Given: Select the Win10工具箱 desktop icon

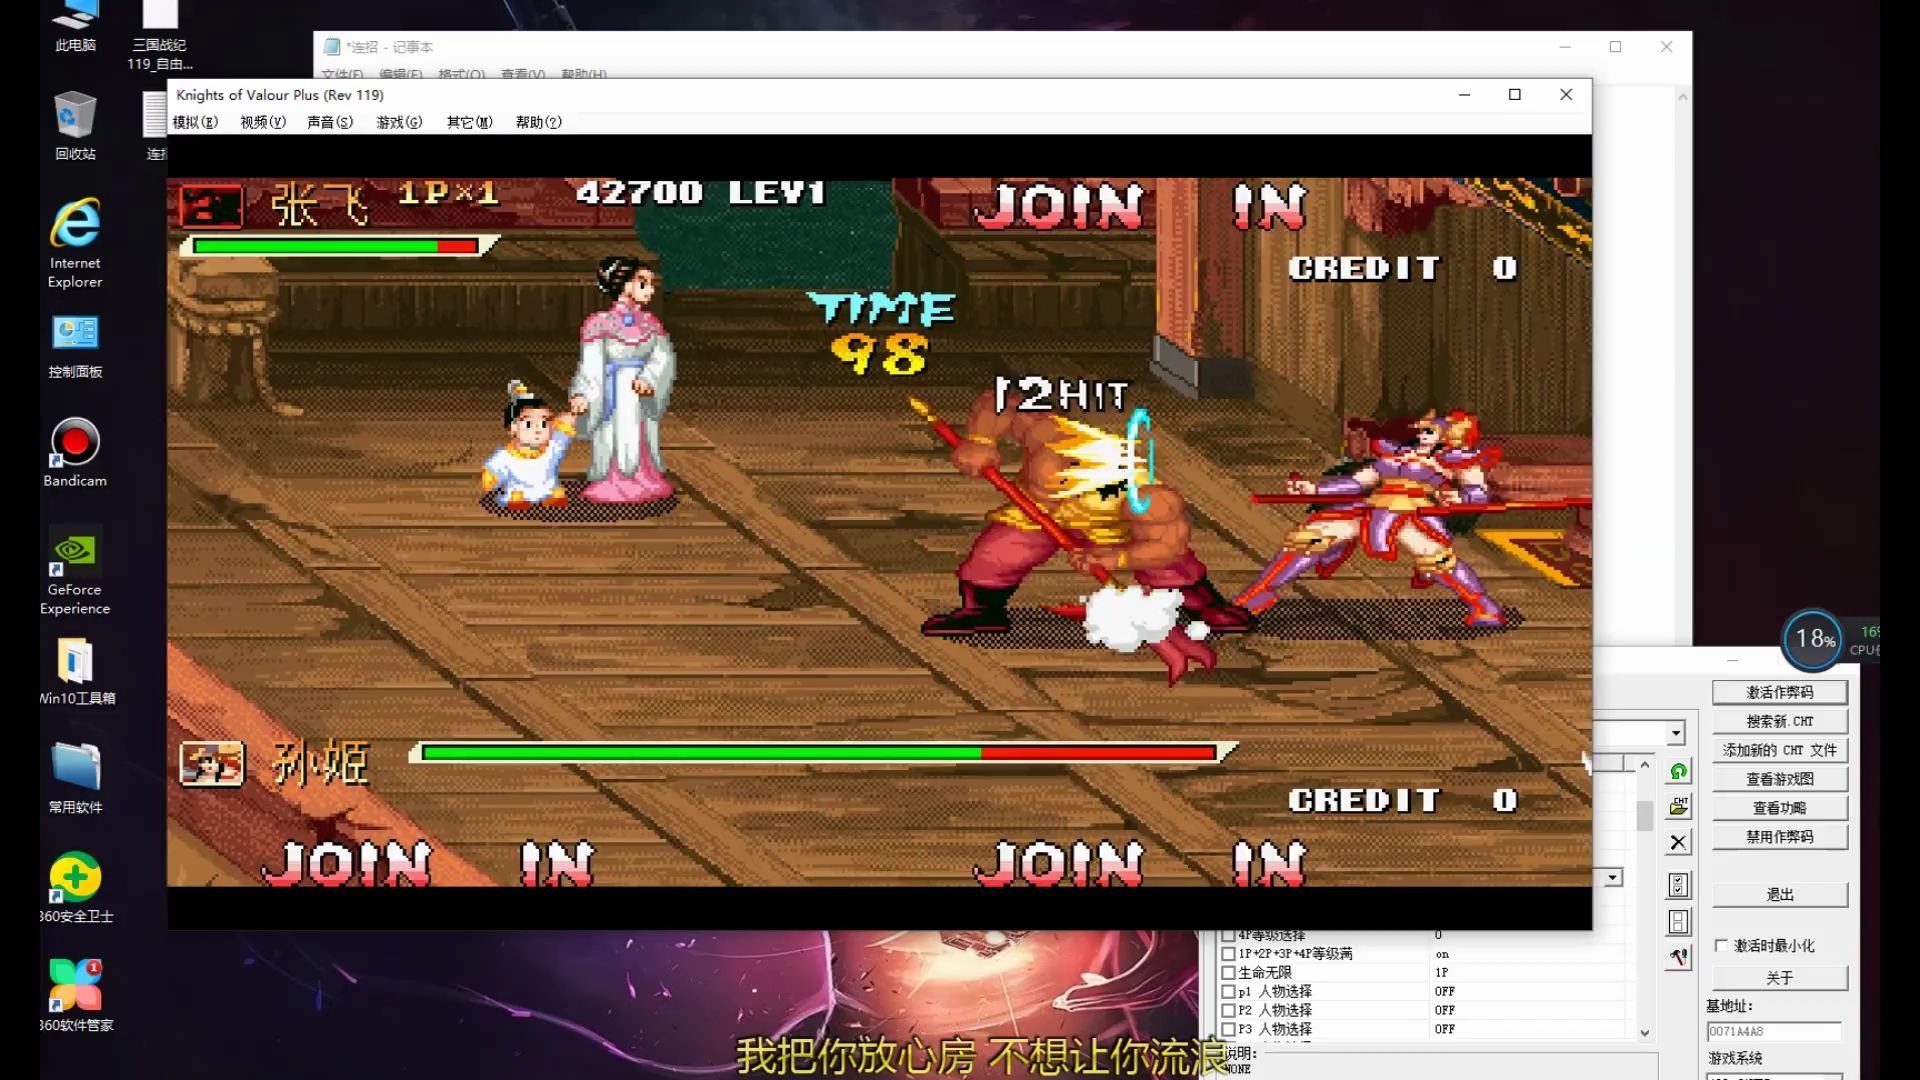Looking at the screenshot, I should pos(75,670).
